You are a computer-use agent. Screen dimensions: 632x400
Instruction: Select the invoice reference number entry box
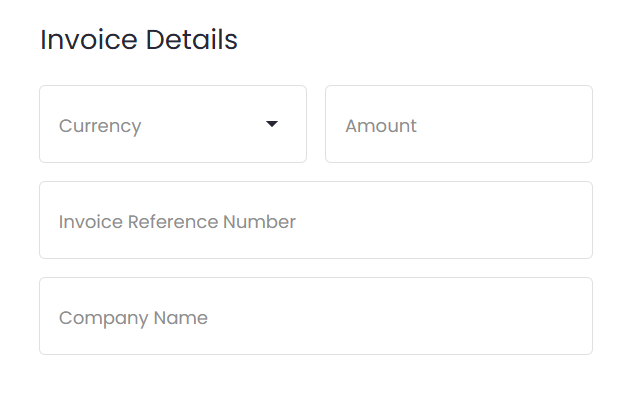315,220
